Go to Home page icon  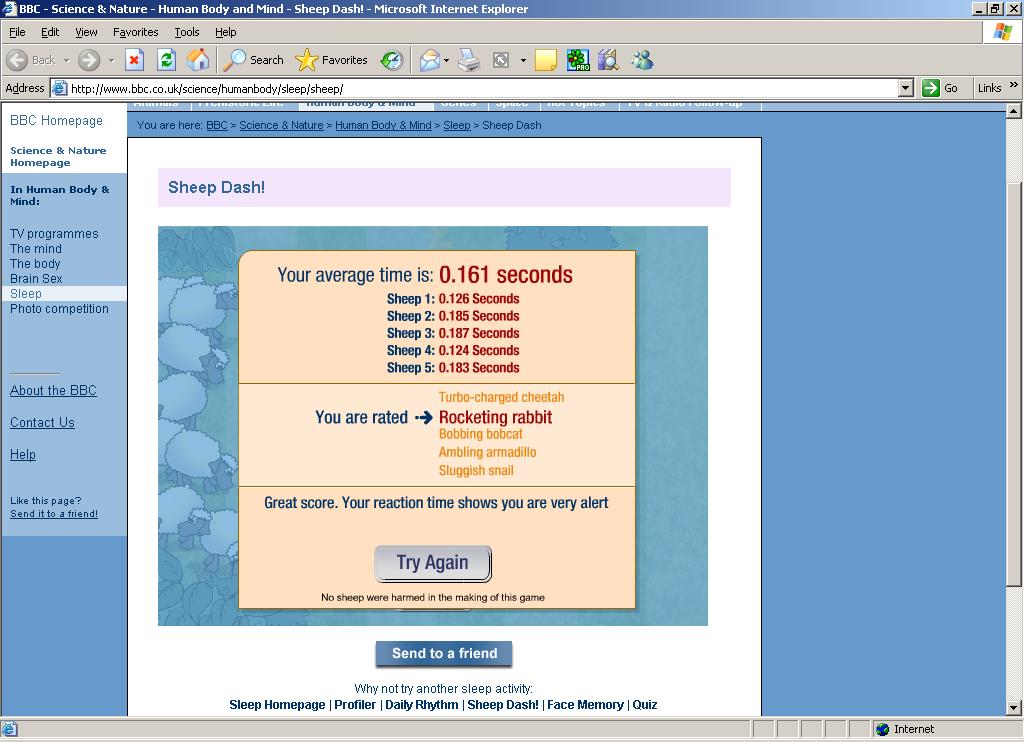199,60
